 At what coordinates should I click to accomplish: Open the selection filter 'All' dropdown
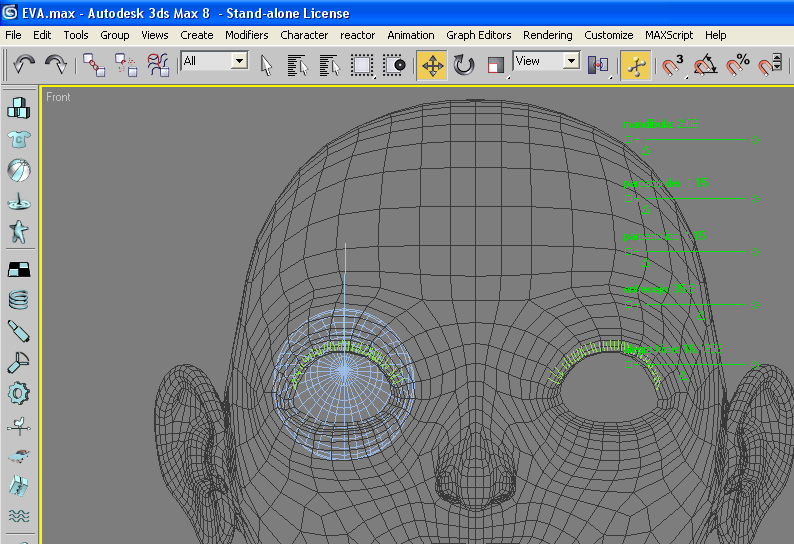[238, 61]
